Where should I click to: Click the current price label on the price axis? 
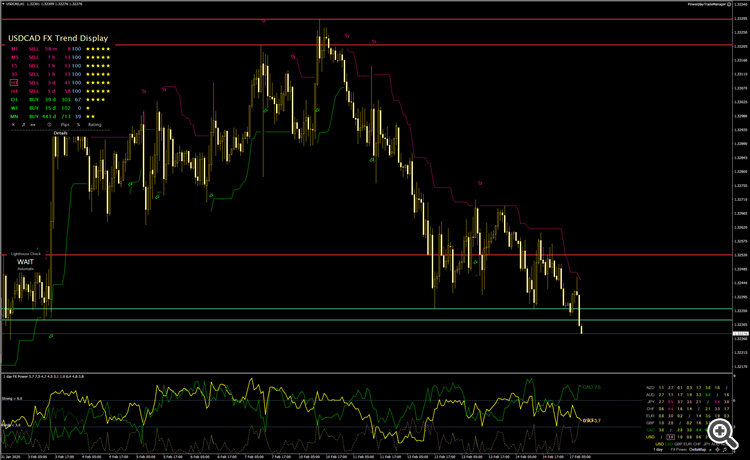740,334
